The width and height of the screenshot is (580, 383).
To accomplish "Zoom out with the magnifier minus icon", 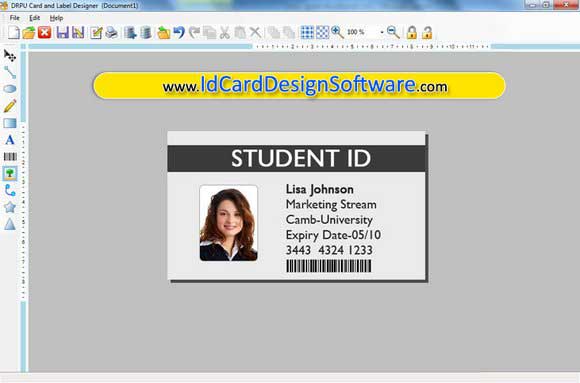I will click(x=393, y=33).
